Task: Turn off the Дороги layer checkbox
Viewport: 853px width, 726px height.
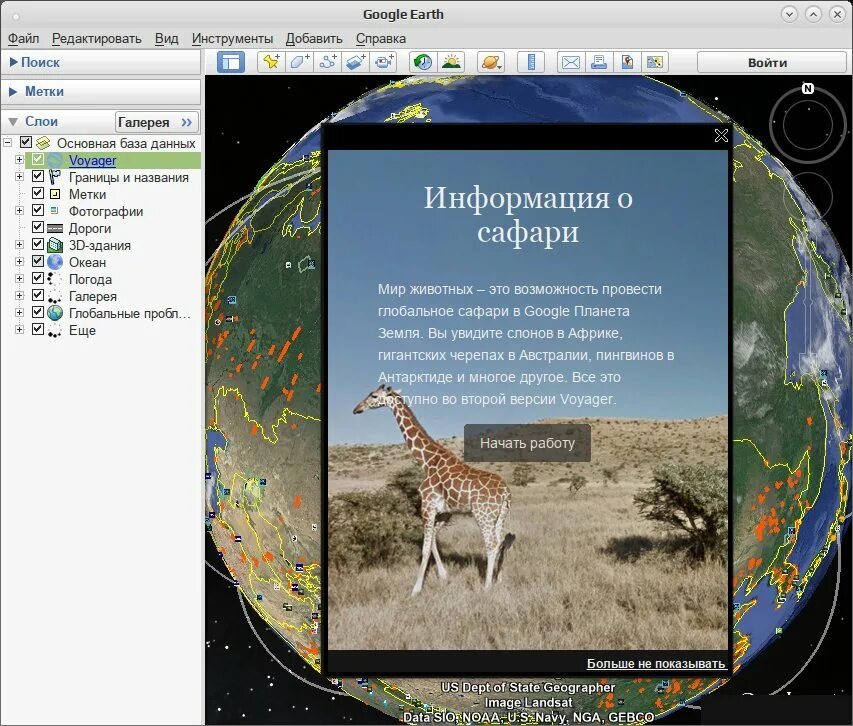Action: [x=38, y=227]
